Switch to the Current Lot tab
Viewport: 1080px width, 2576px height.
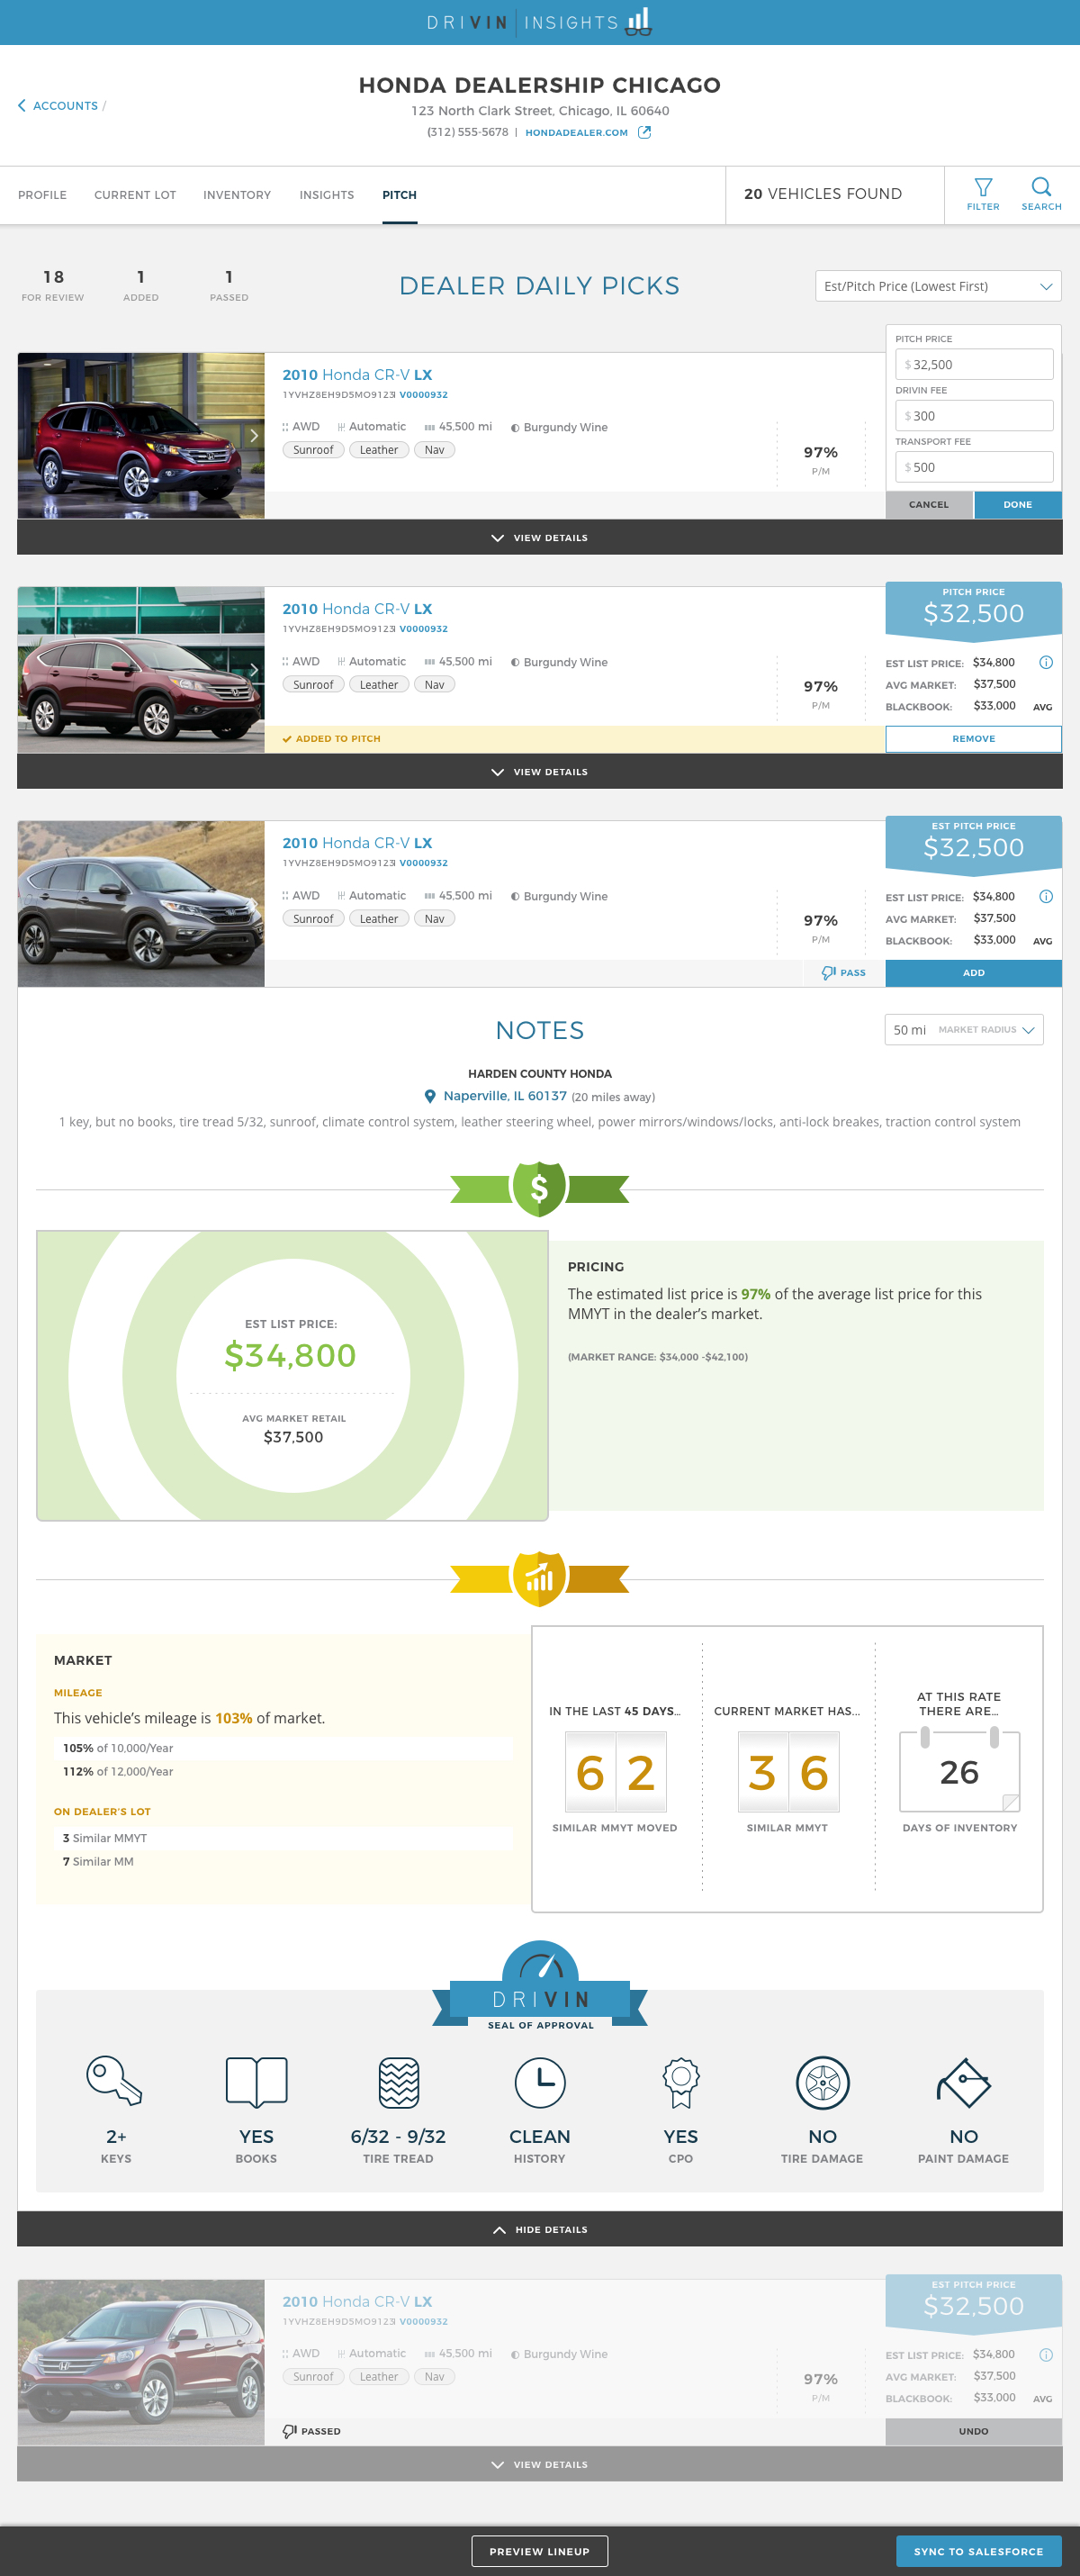(x=135, y=195)
